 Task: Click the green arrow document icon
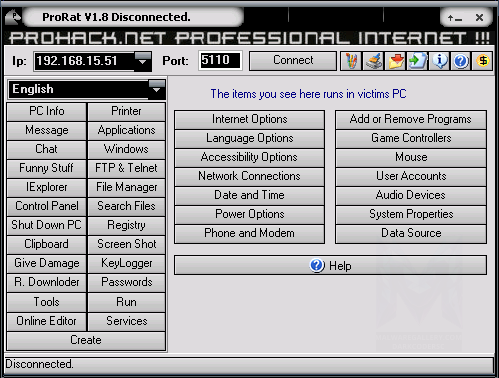417,61
